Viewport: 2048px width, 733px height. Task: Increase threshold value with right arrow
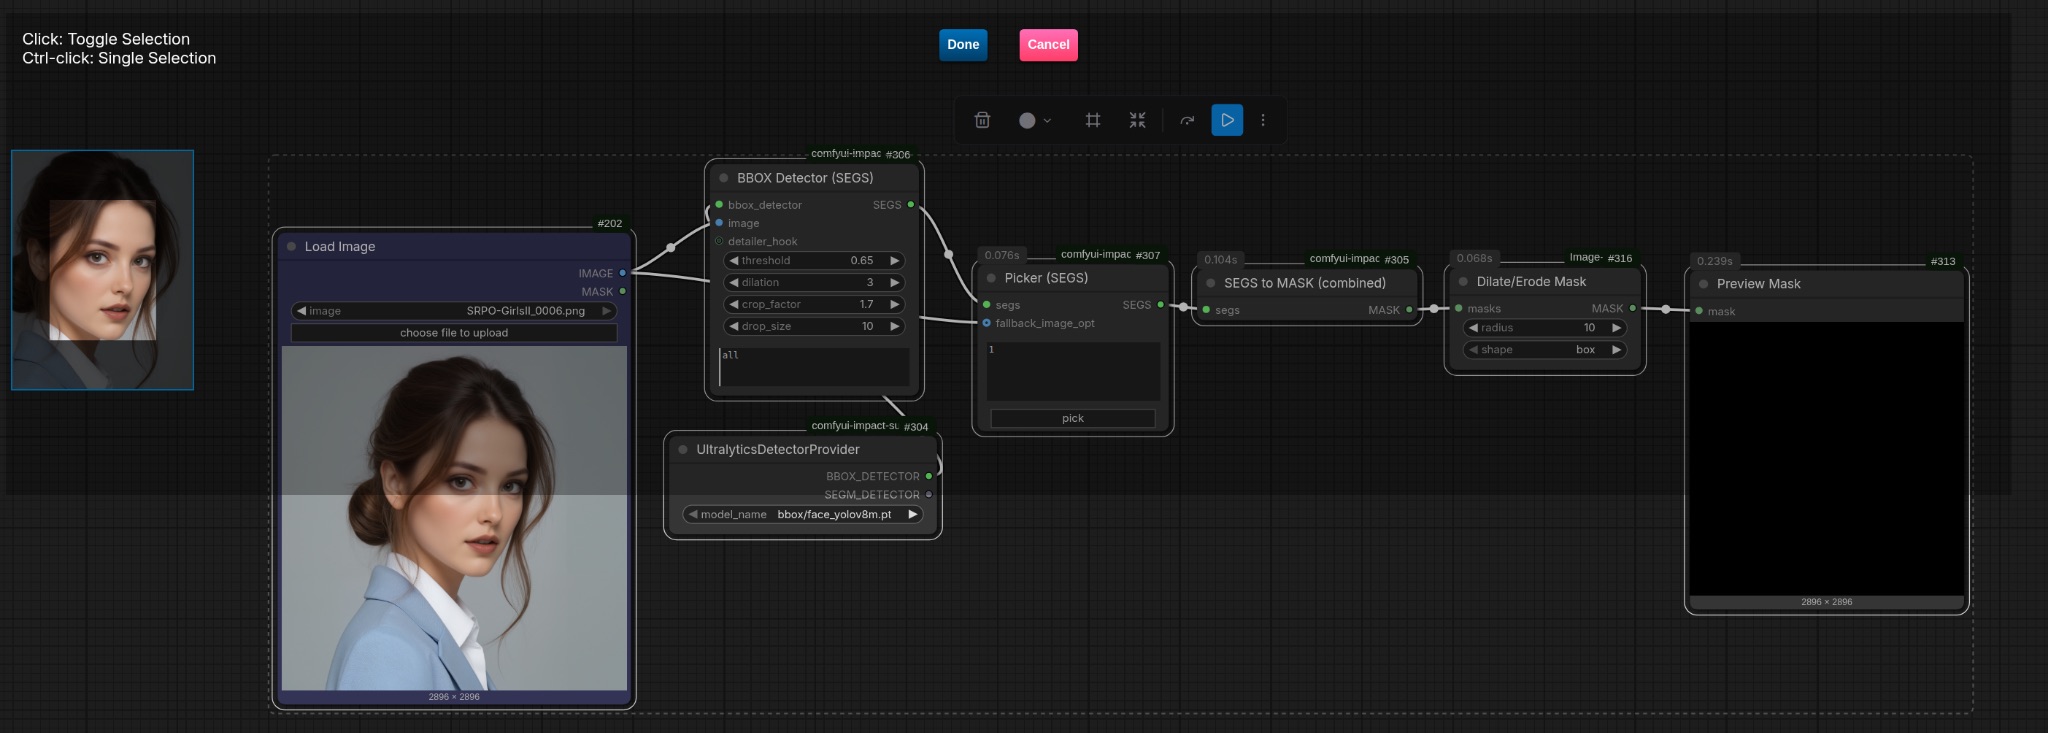tap(895, 261)
